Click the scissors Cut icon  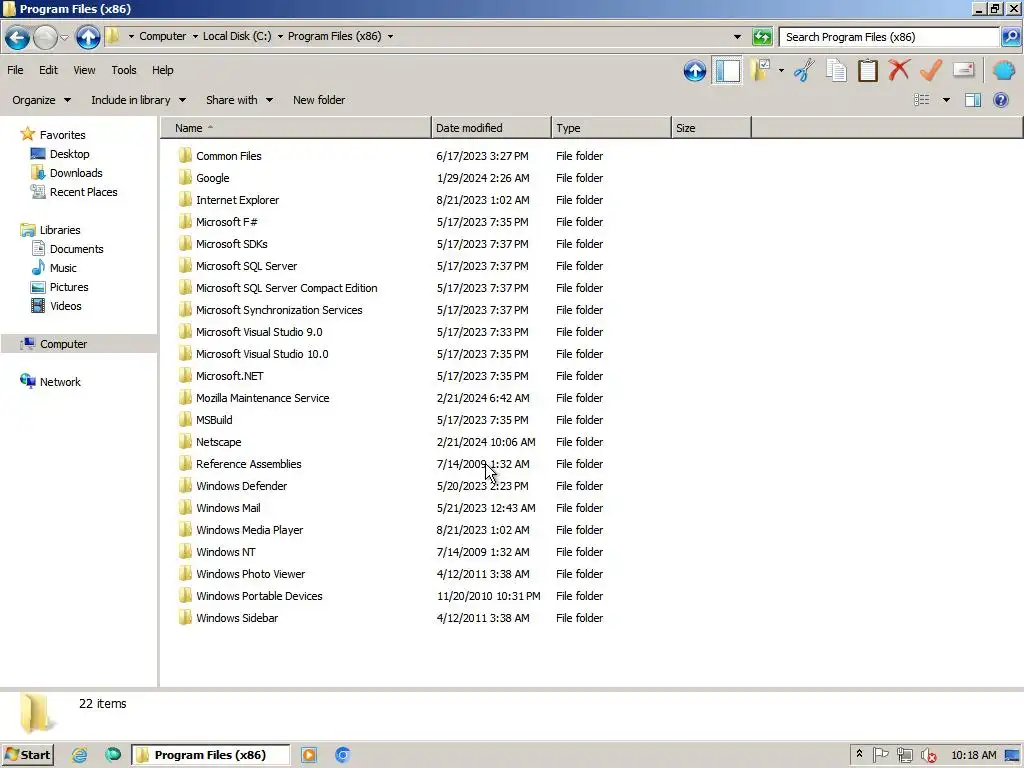pyautogui.click(x=805, y=71)
